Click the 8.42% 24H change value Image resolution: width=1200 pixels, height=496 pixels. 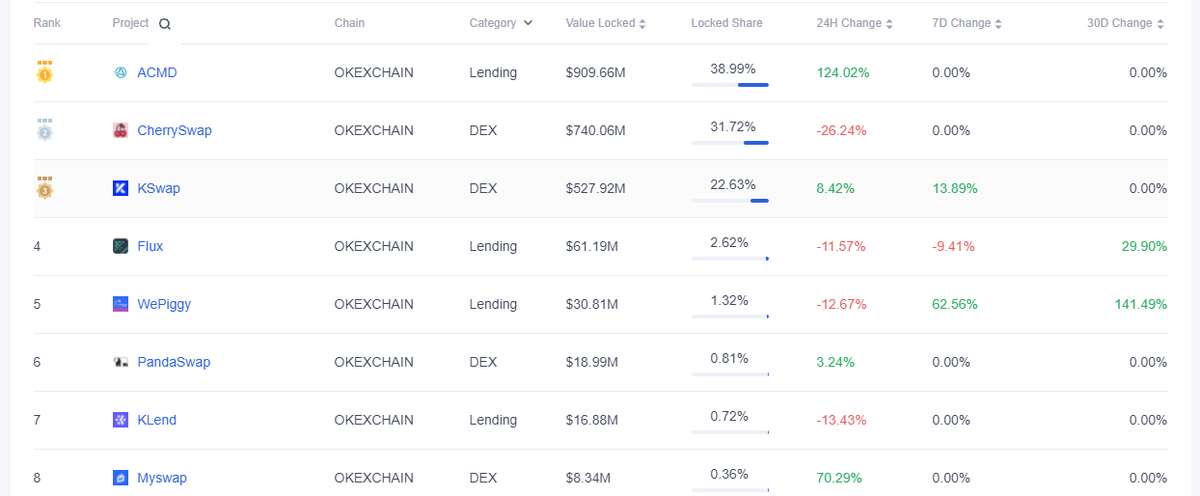point(835,188)
